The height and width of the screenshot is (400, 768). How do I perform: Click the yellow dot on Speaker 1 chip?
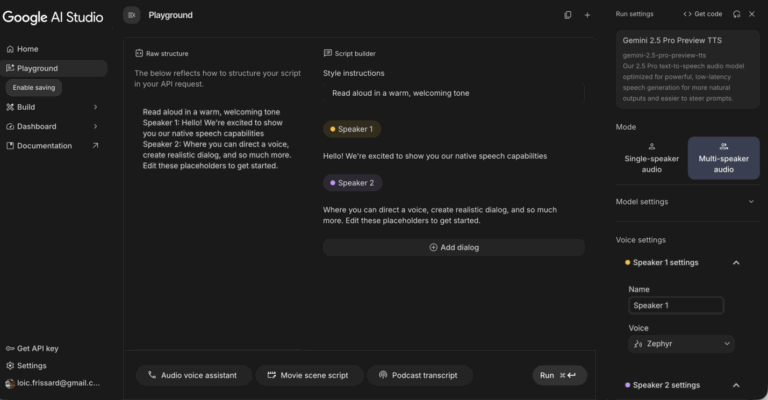pyautogui.click(x=333, y=129)
